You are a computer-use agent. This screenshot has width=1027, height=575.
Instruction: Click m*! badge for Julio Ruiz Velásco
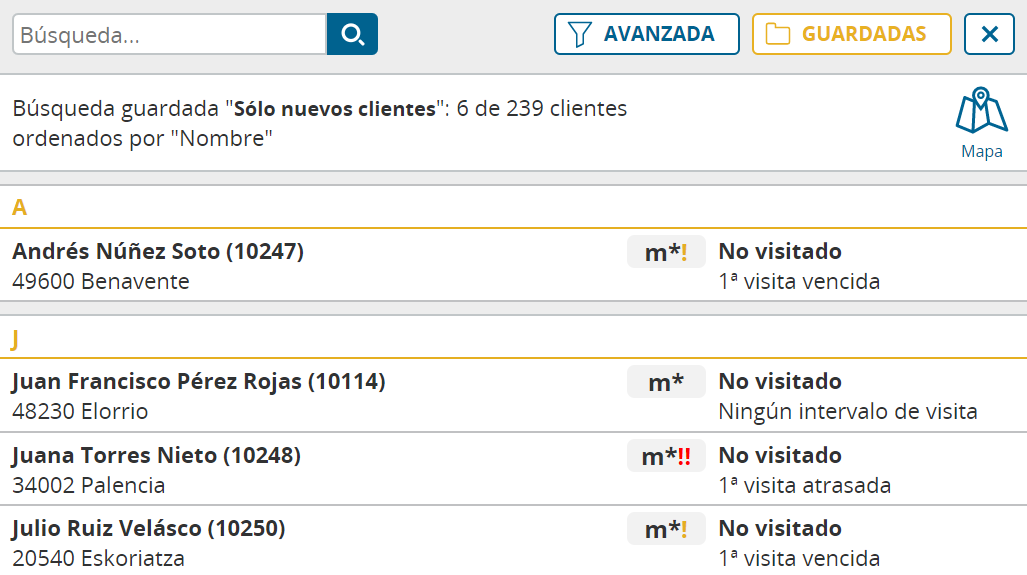click(x=666, y=529)
